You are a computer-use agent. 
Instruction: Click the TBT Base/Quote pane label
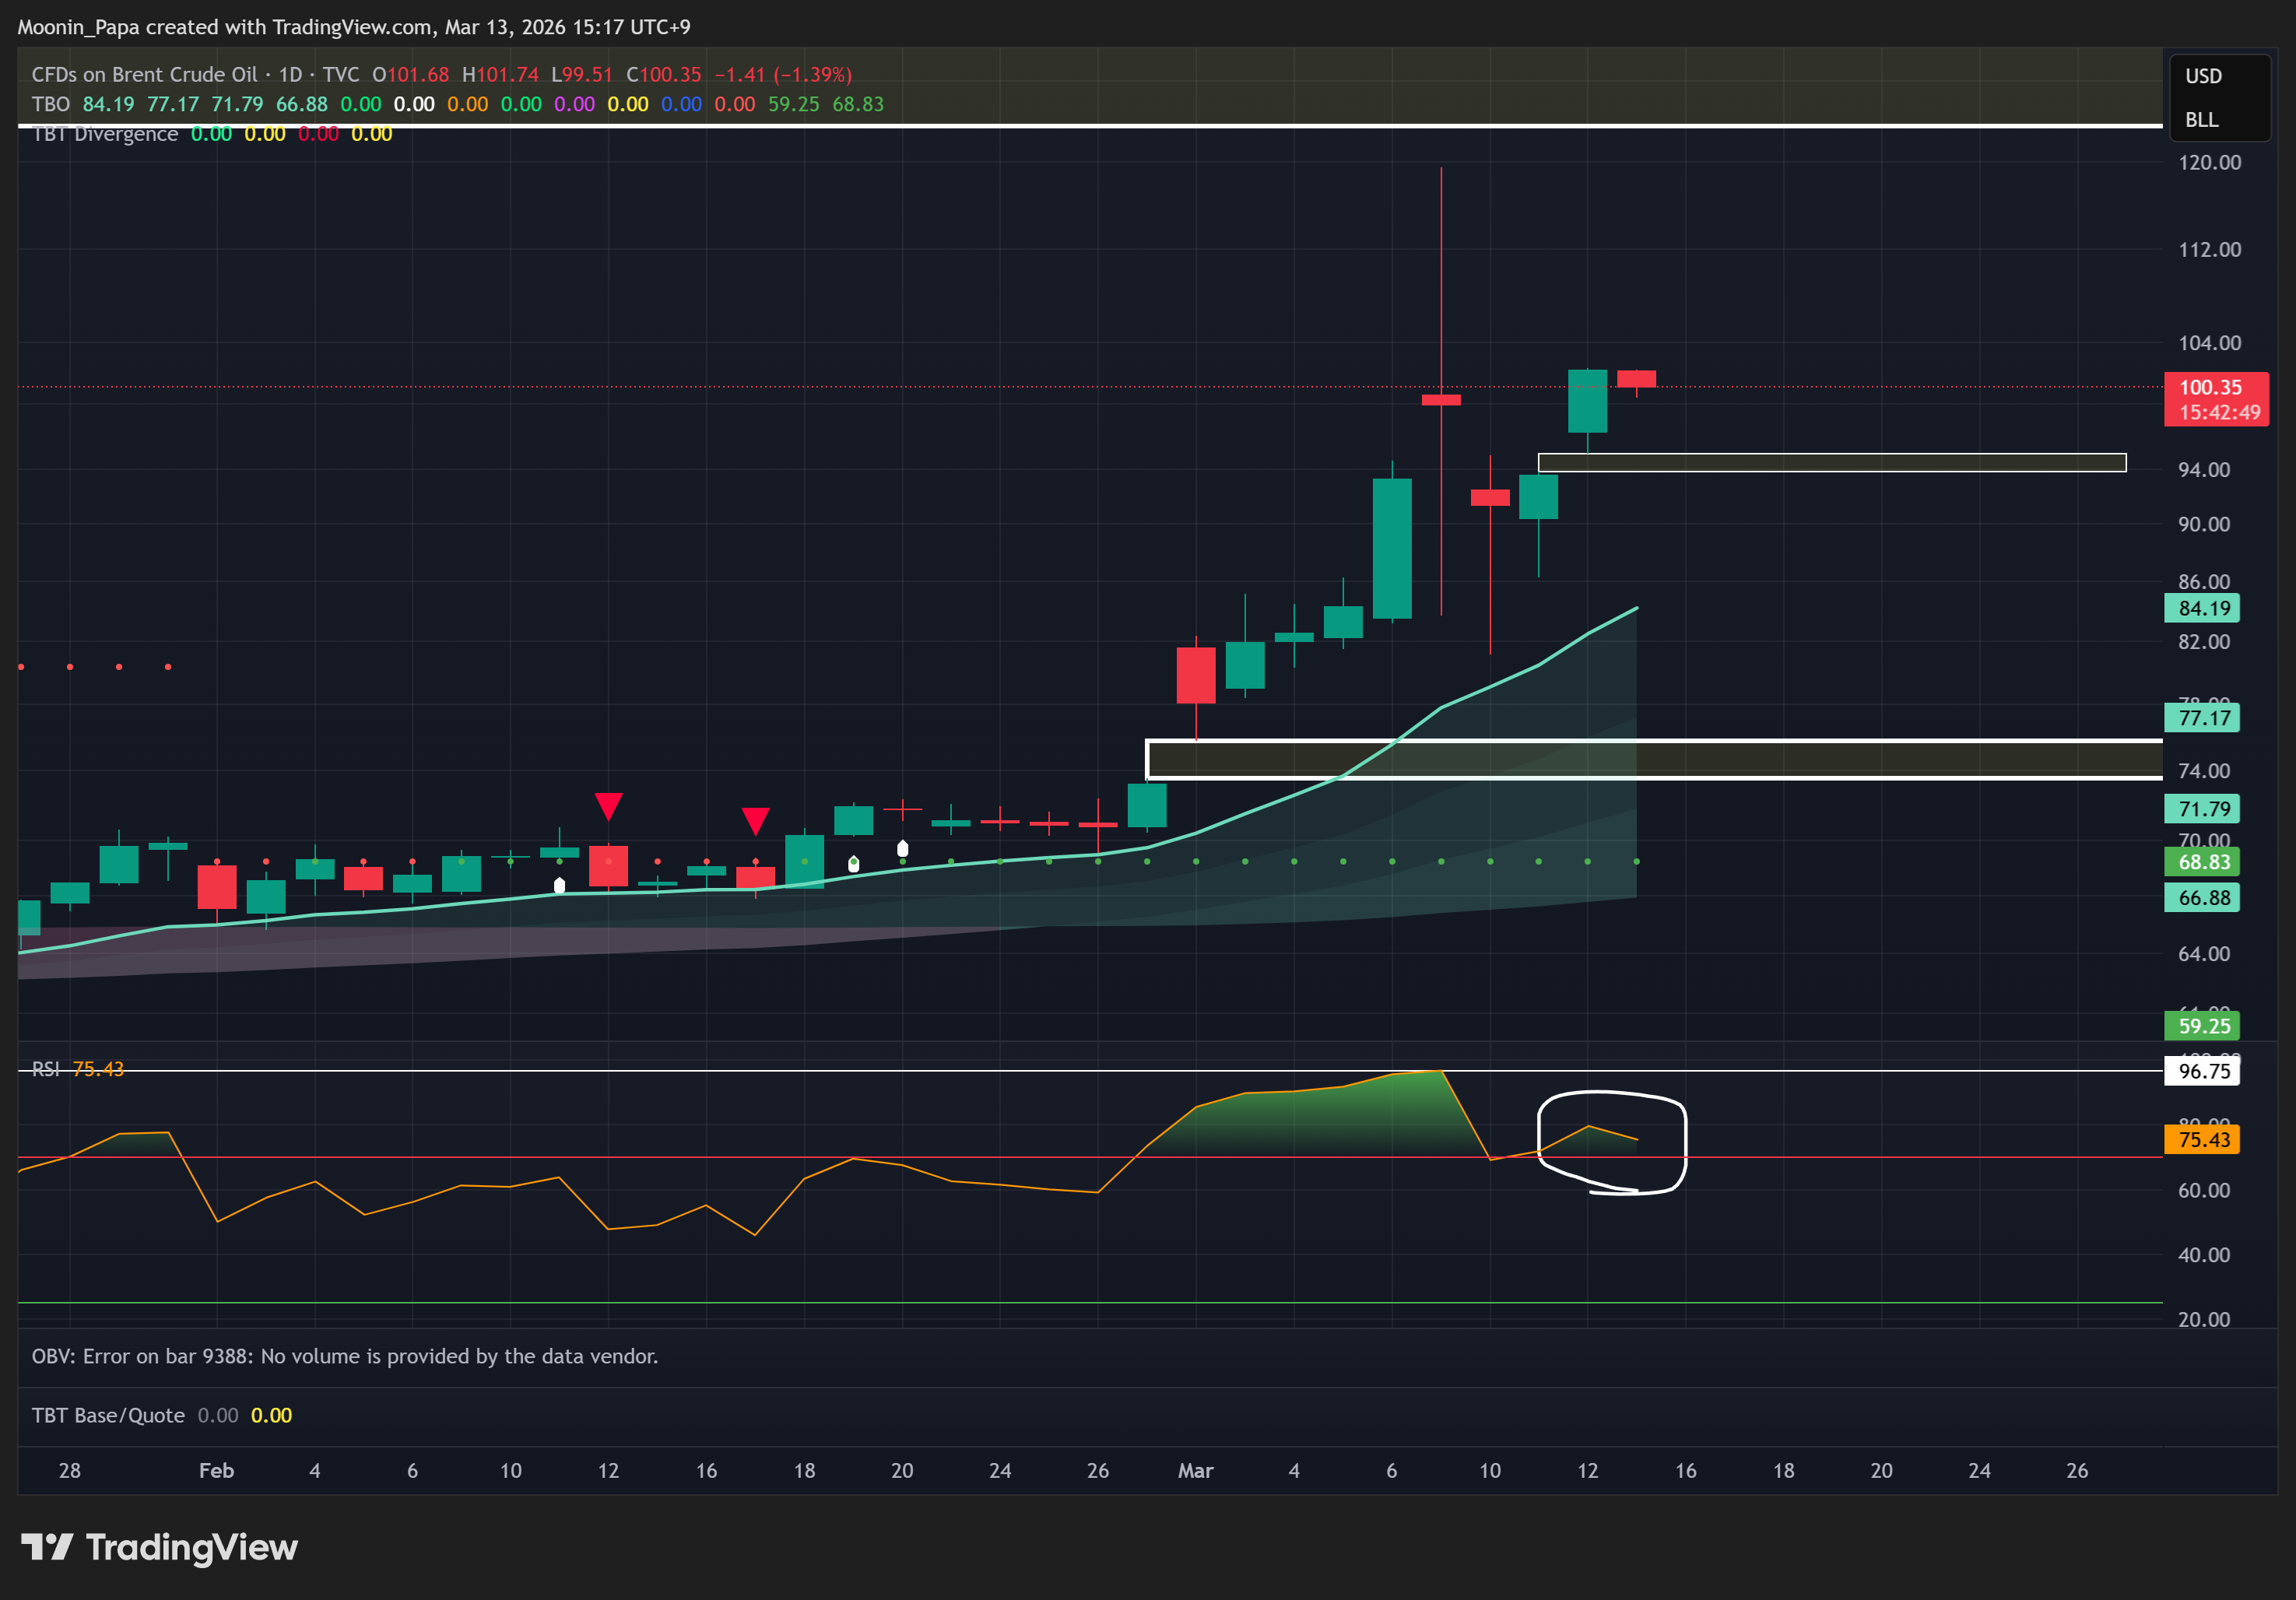point(108,1415)
